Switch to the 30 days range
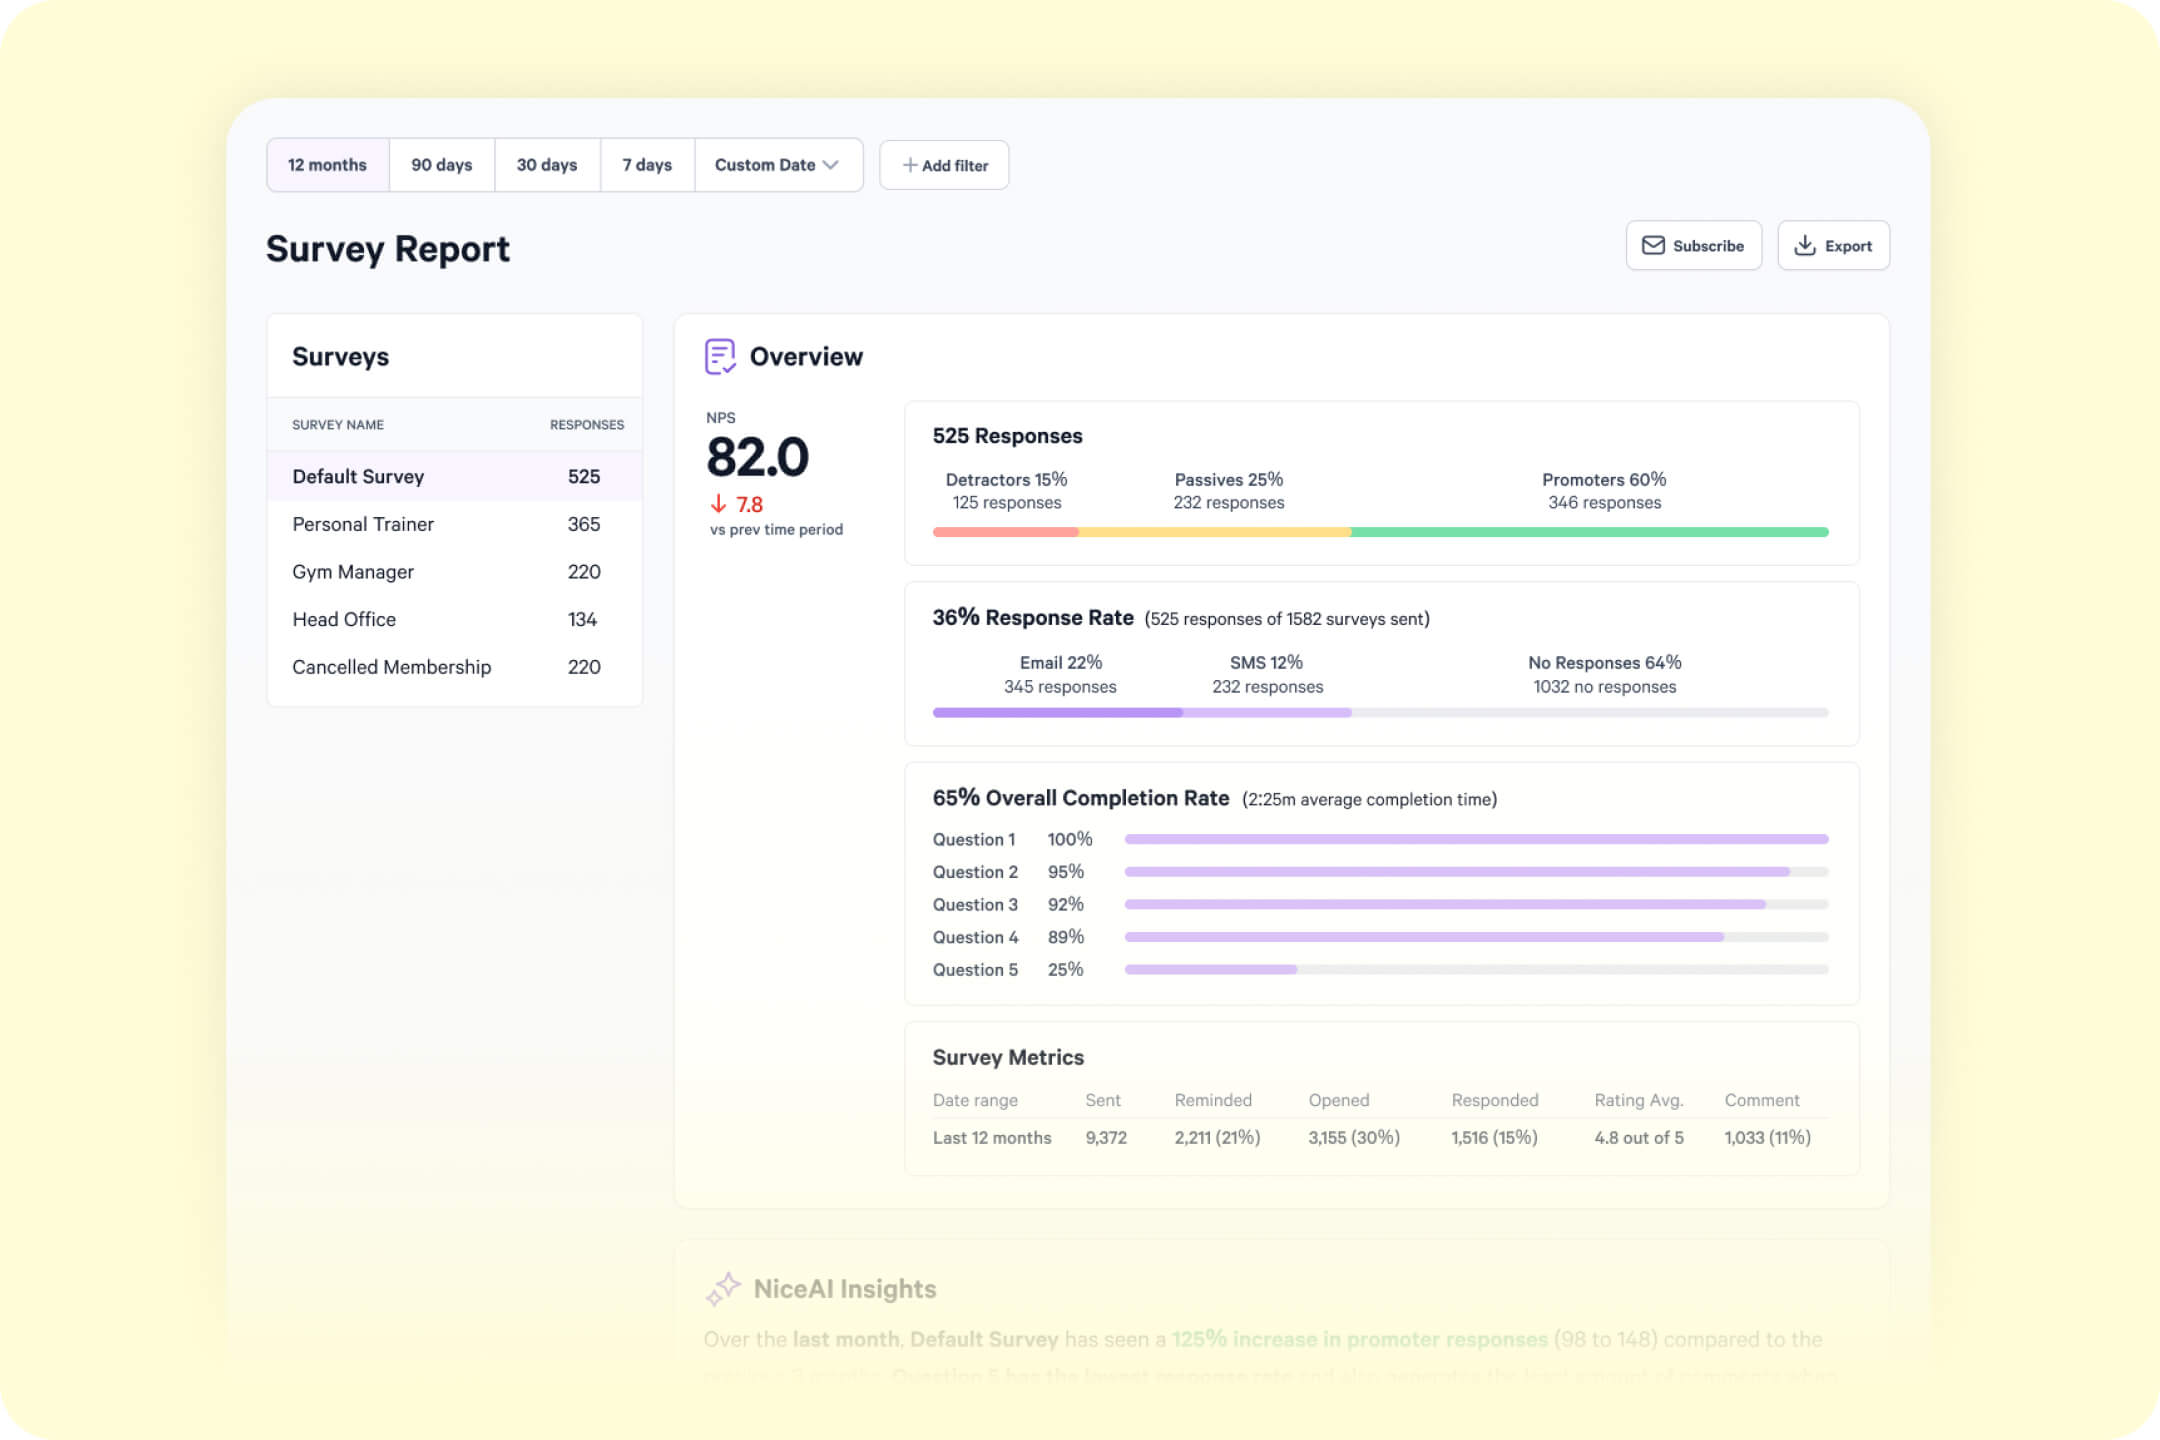 click(x=546, y=165)
